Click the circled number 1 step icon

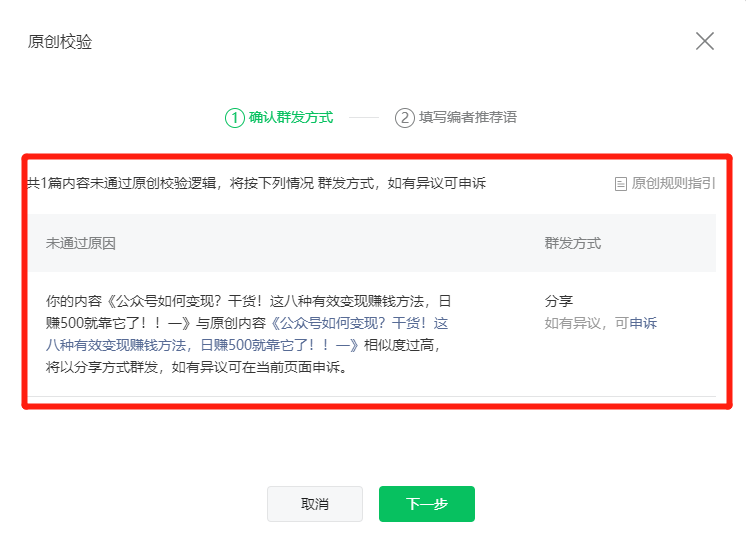(235, 117)
